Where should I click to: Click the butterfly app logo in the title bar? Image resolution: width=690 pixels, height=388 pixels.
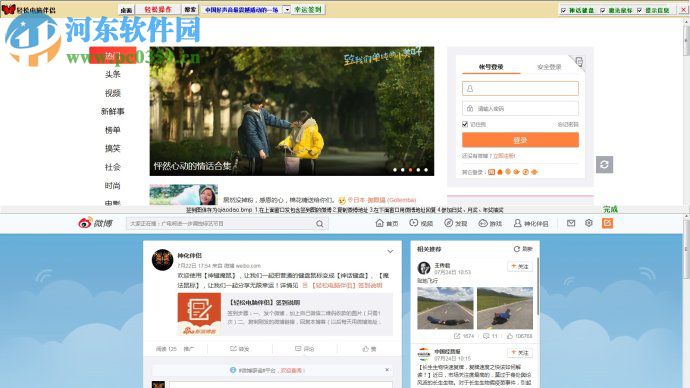click(x=8, y=9)
